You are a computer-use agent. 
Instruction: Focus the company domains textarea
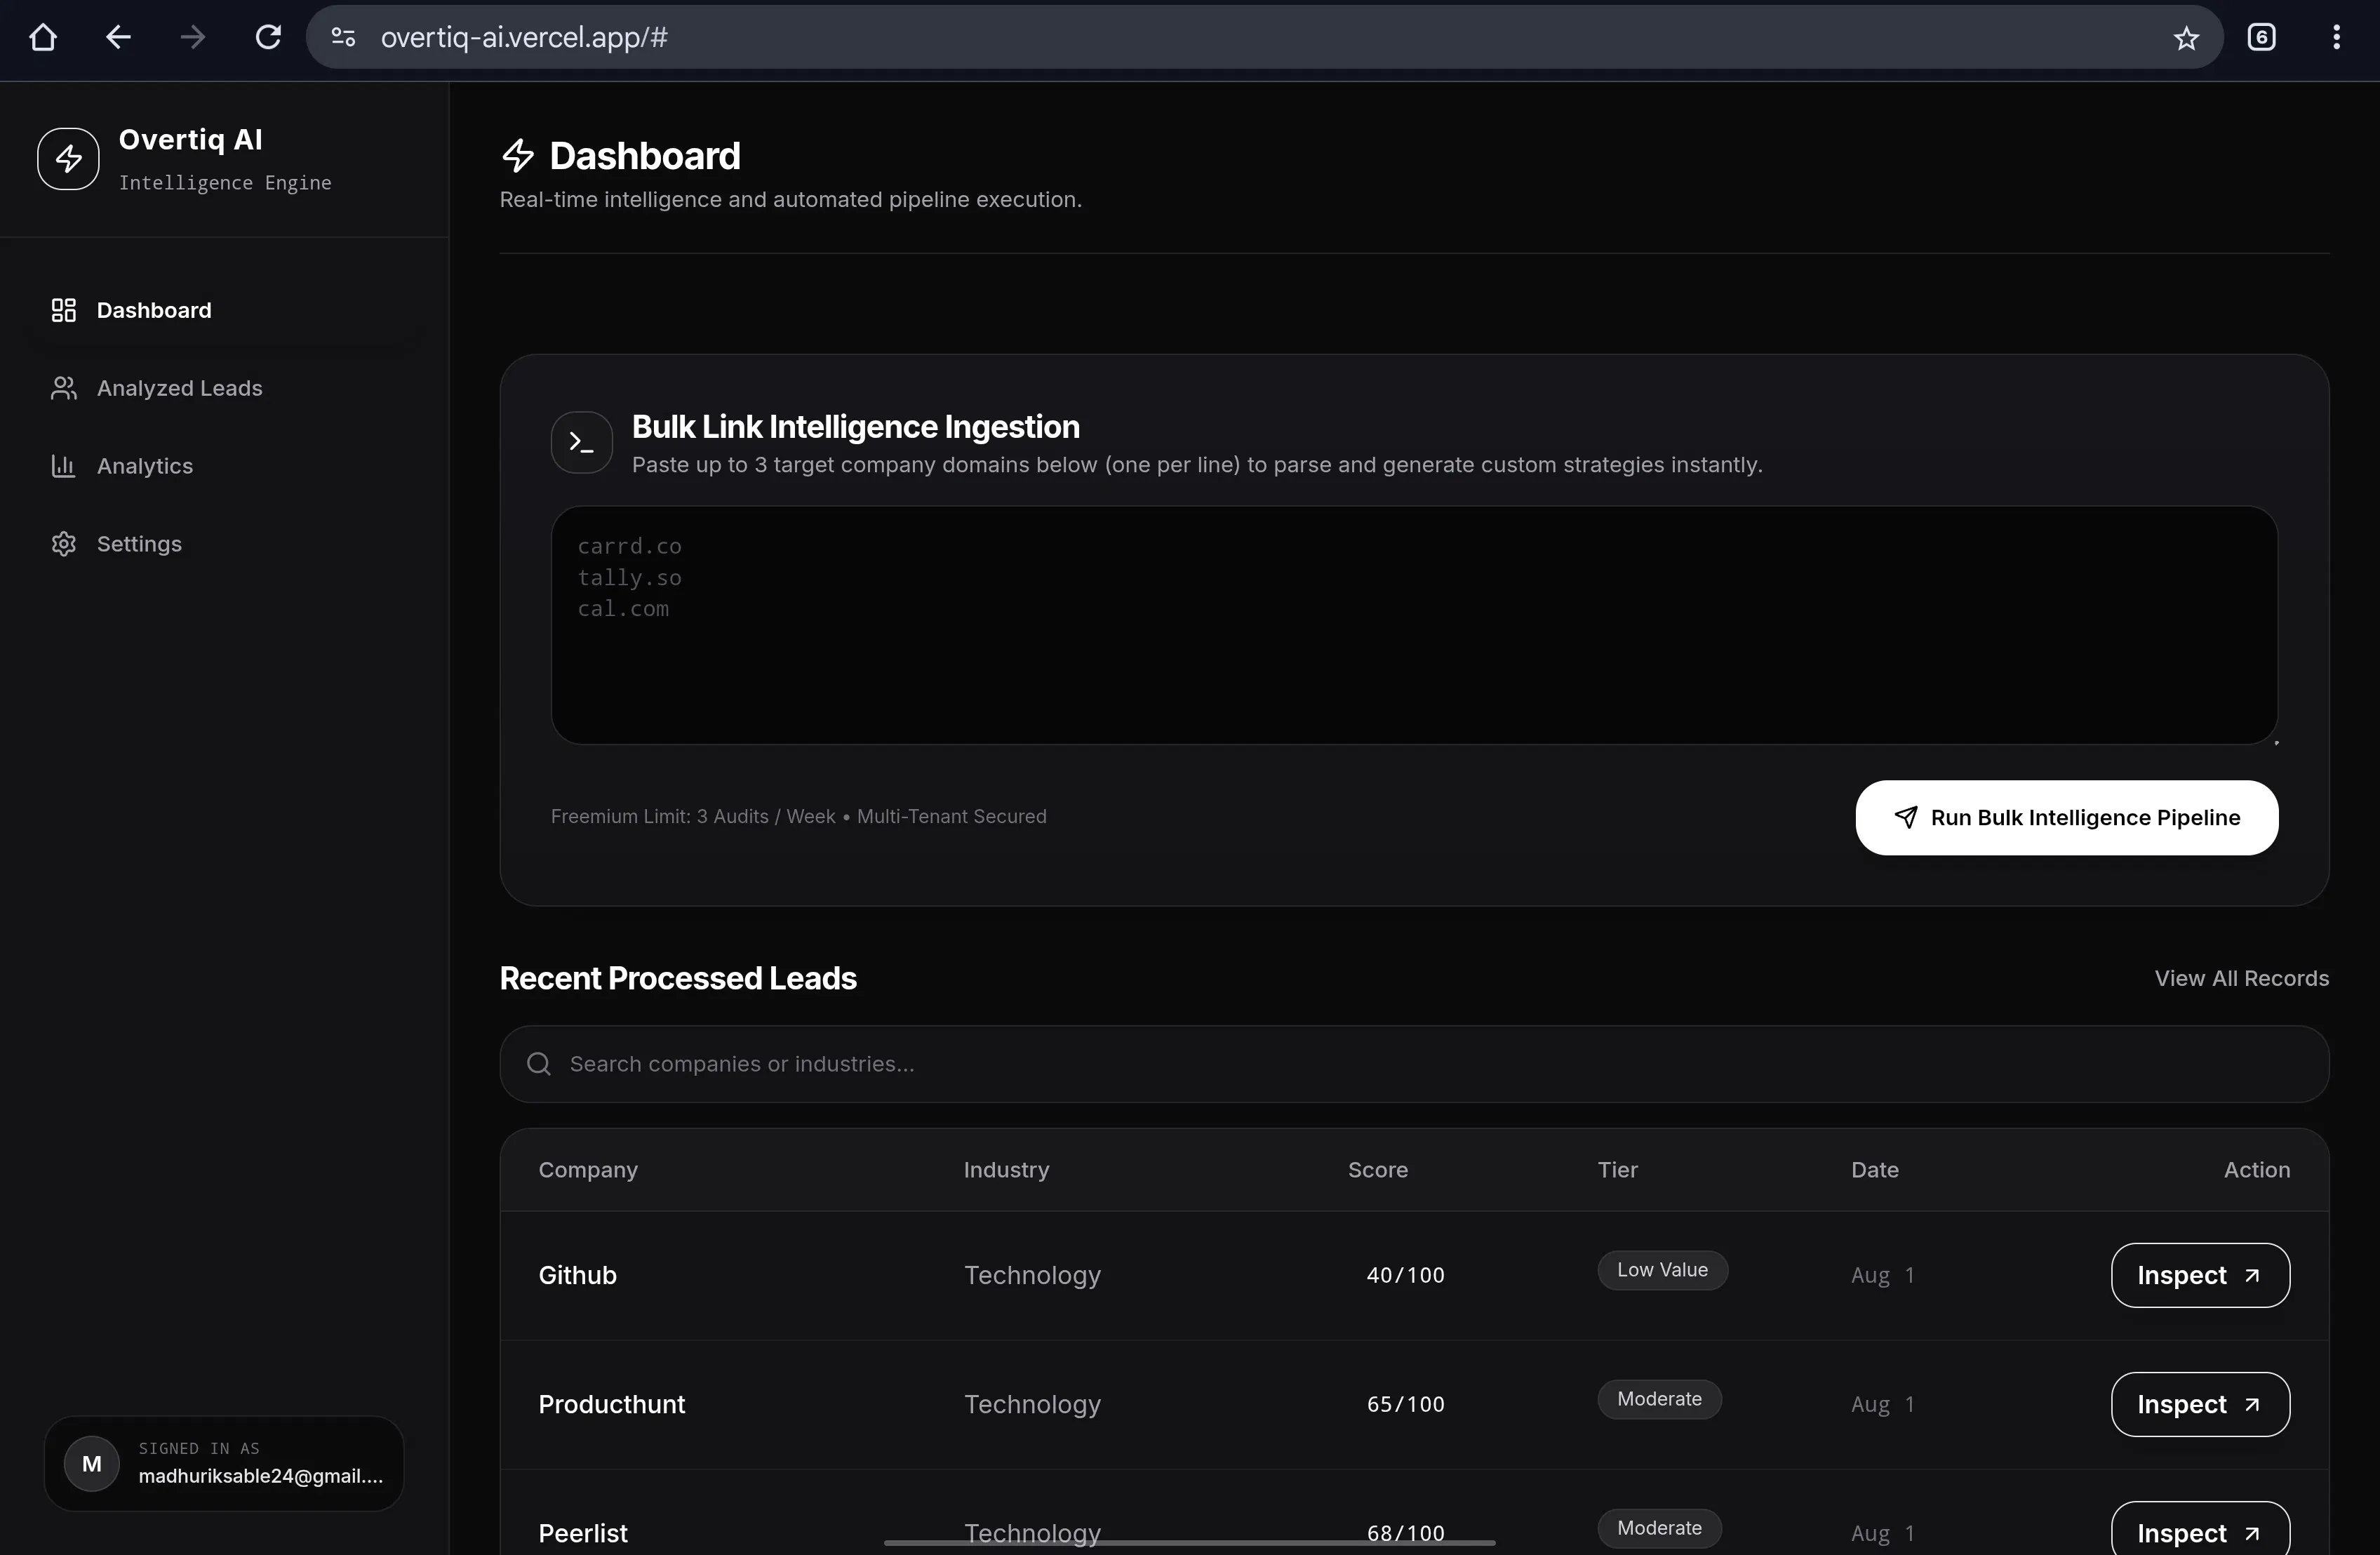(x=1414, y=625)
